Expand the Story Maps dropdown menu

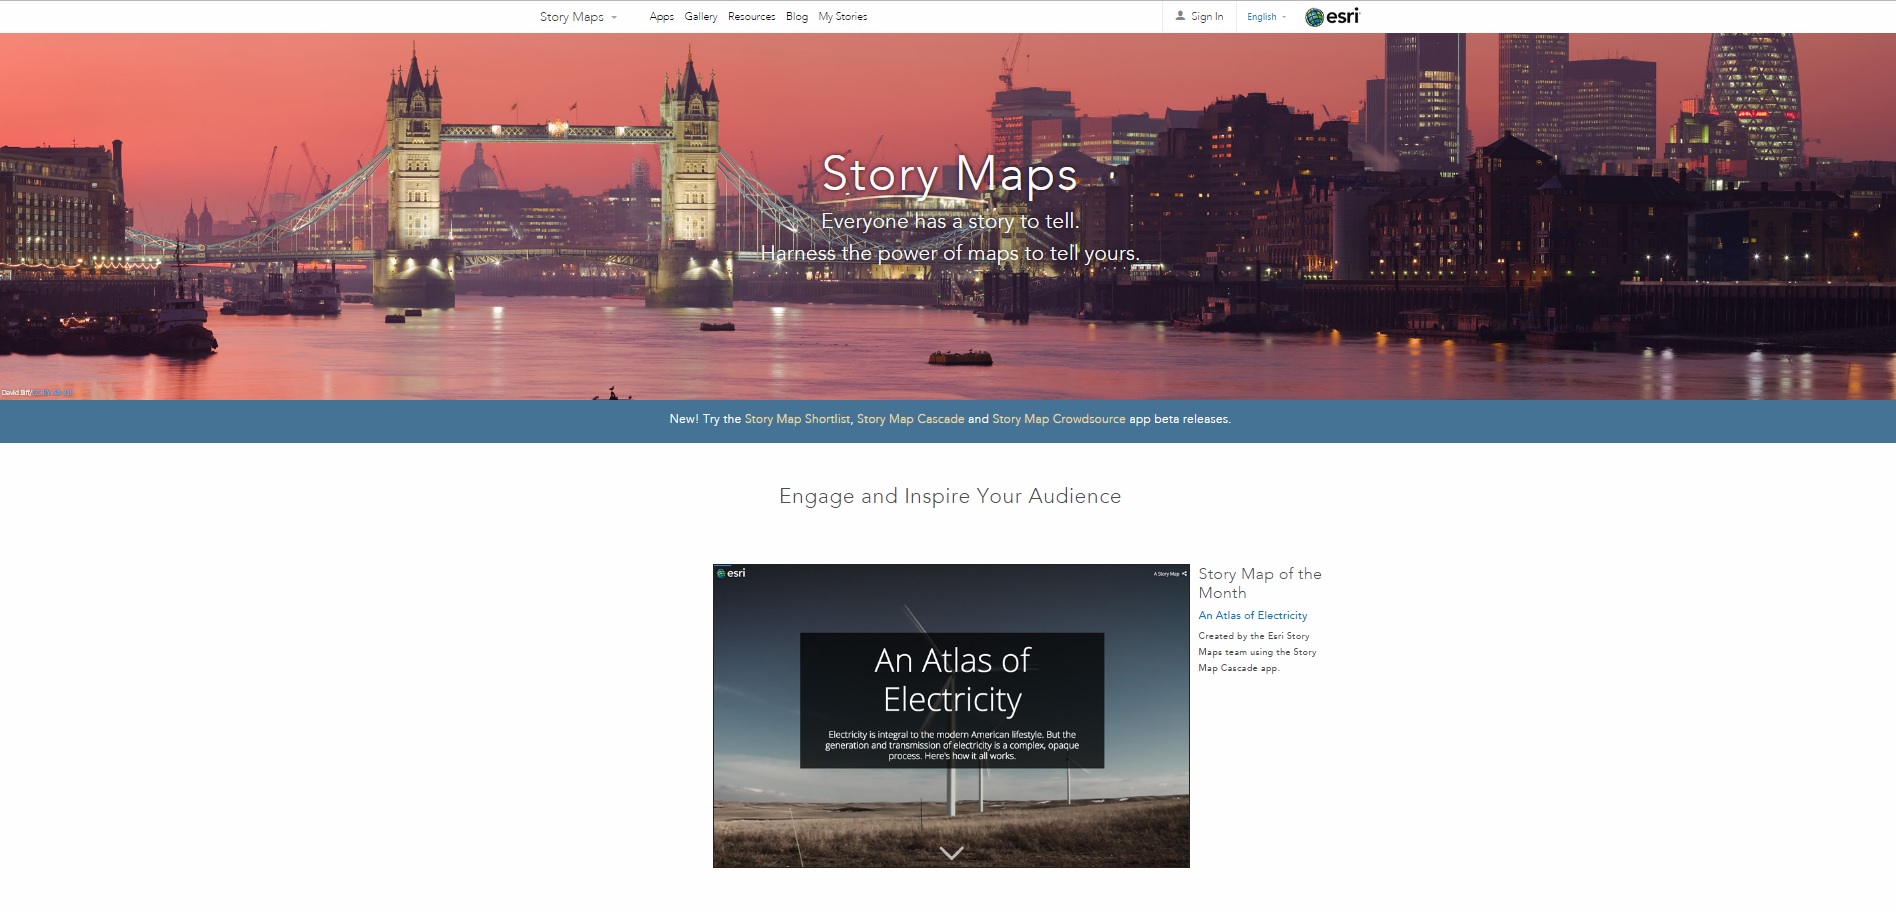(x=578, y=17)
